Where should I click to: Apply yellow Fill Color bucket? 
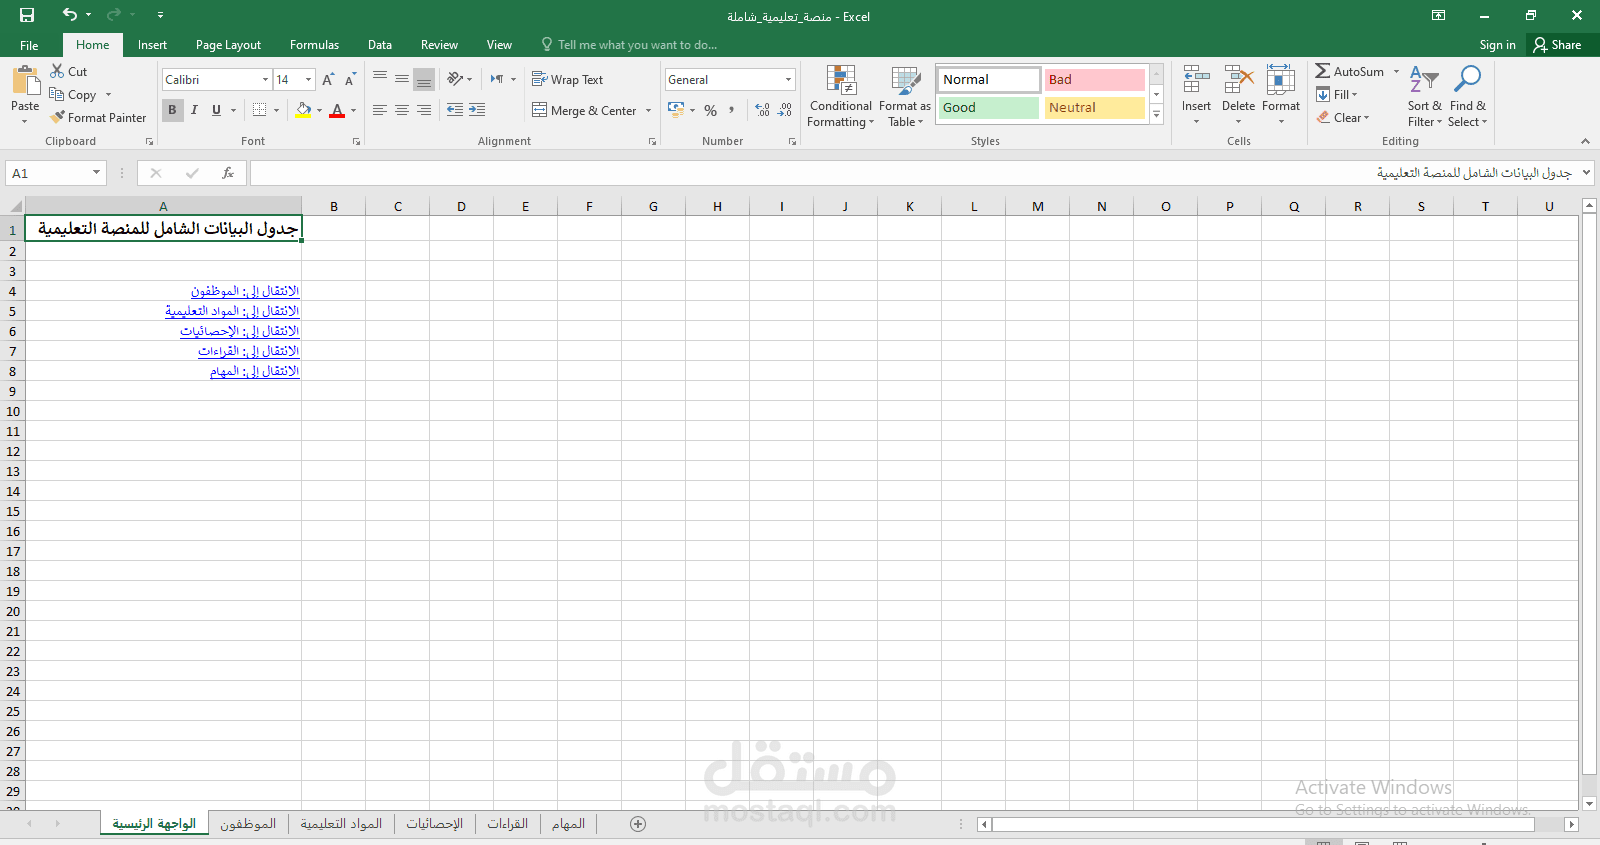(303, 110)
